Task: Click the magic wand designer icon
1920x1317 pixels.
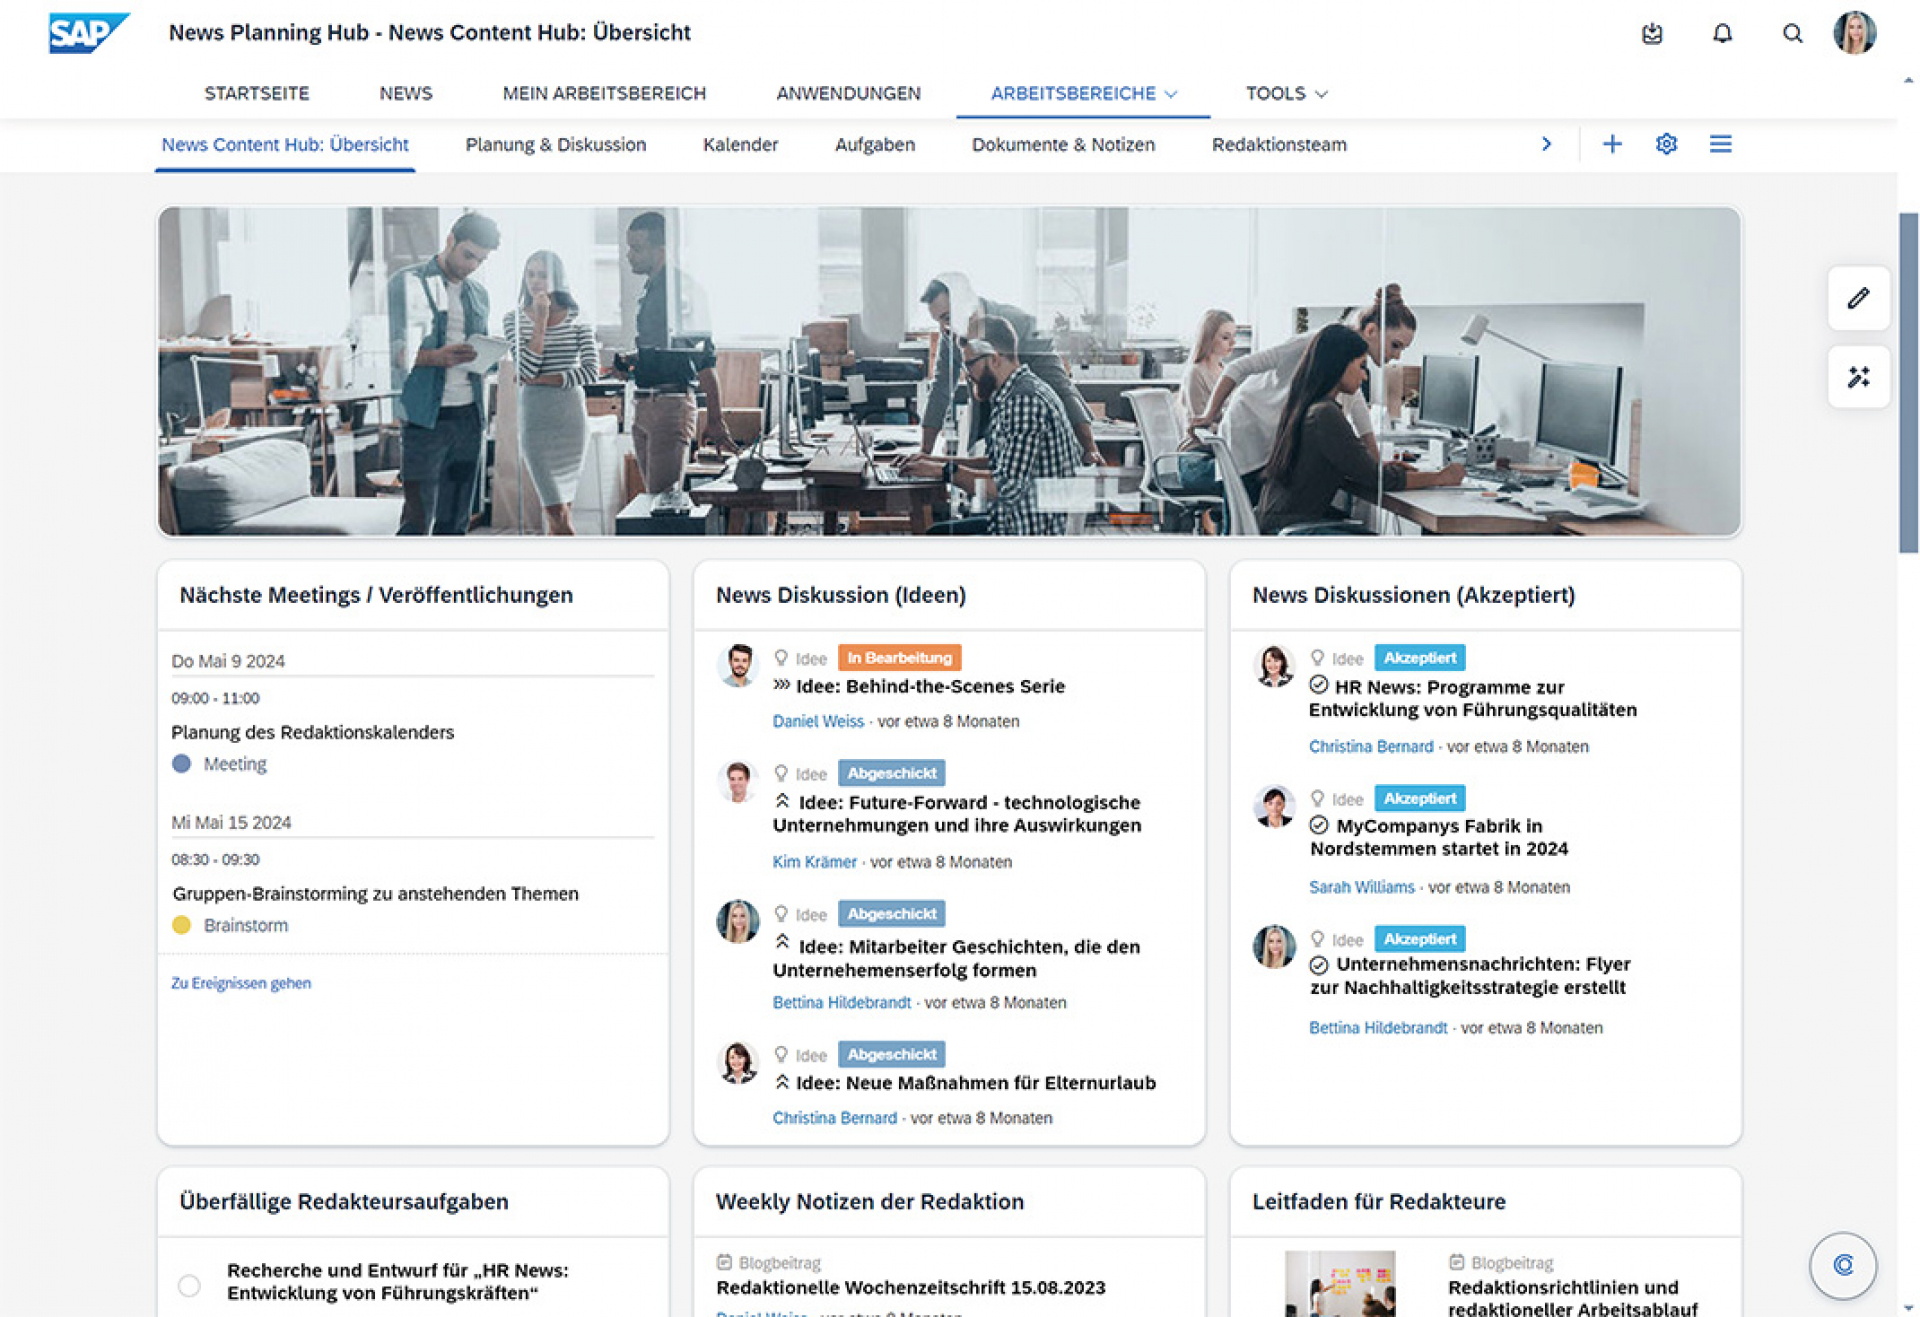Action: tap(1858, 377)
